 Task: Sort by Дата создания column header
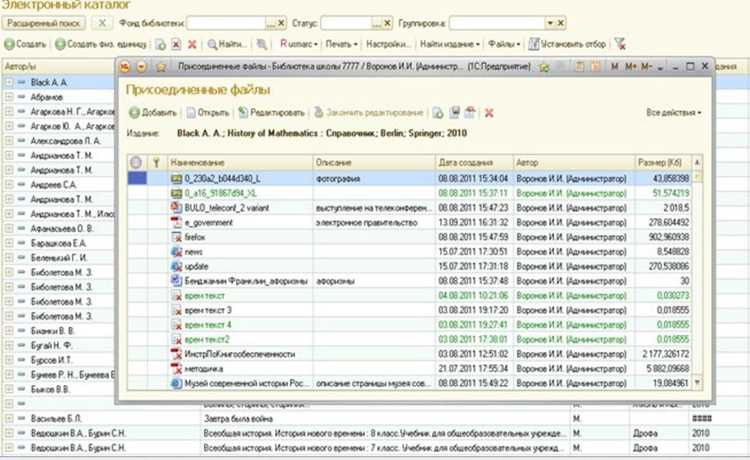pos(474,163)
